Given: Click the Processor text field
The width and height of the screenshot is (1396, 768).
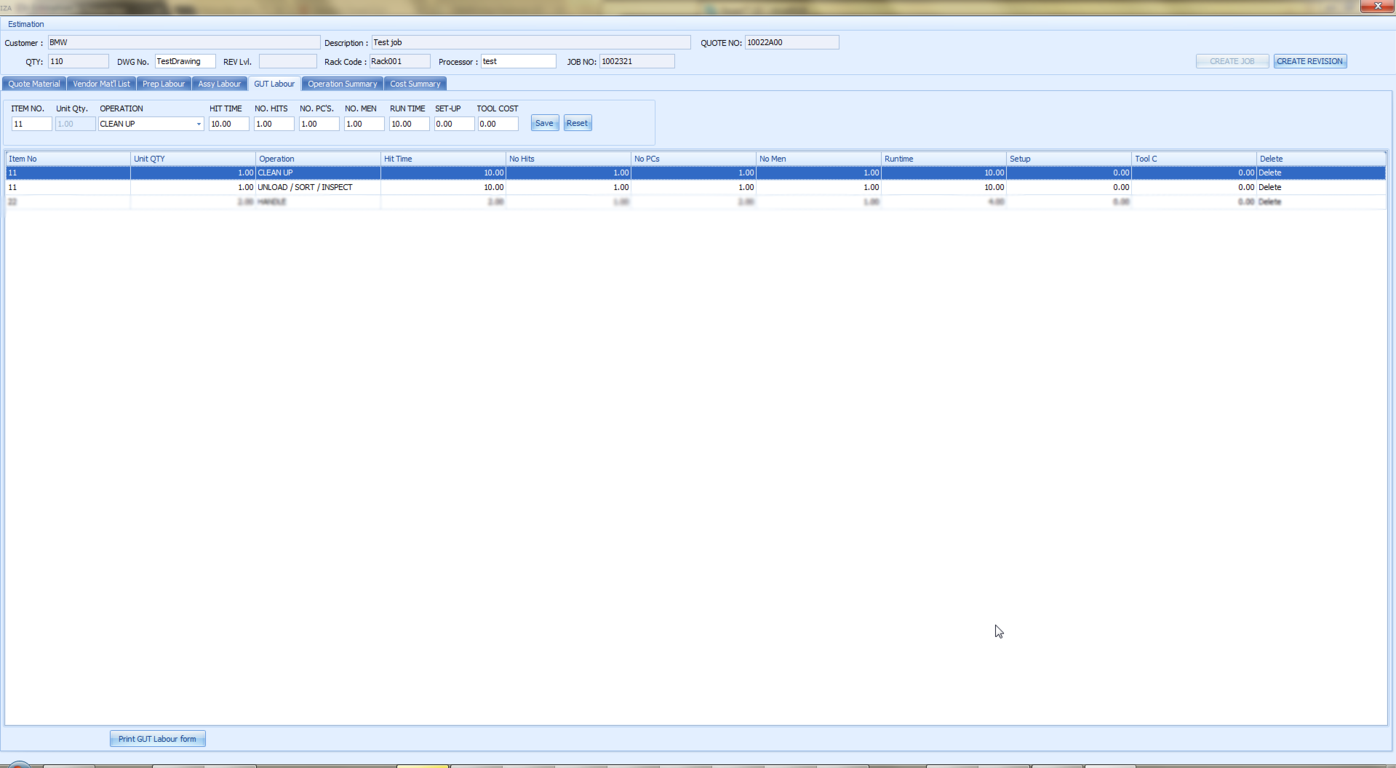Looking at the screenshot, I should (517, 61).
